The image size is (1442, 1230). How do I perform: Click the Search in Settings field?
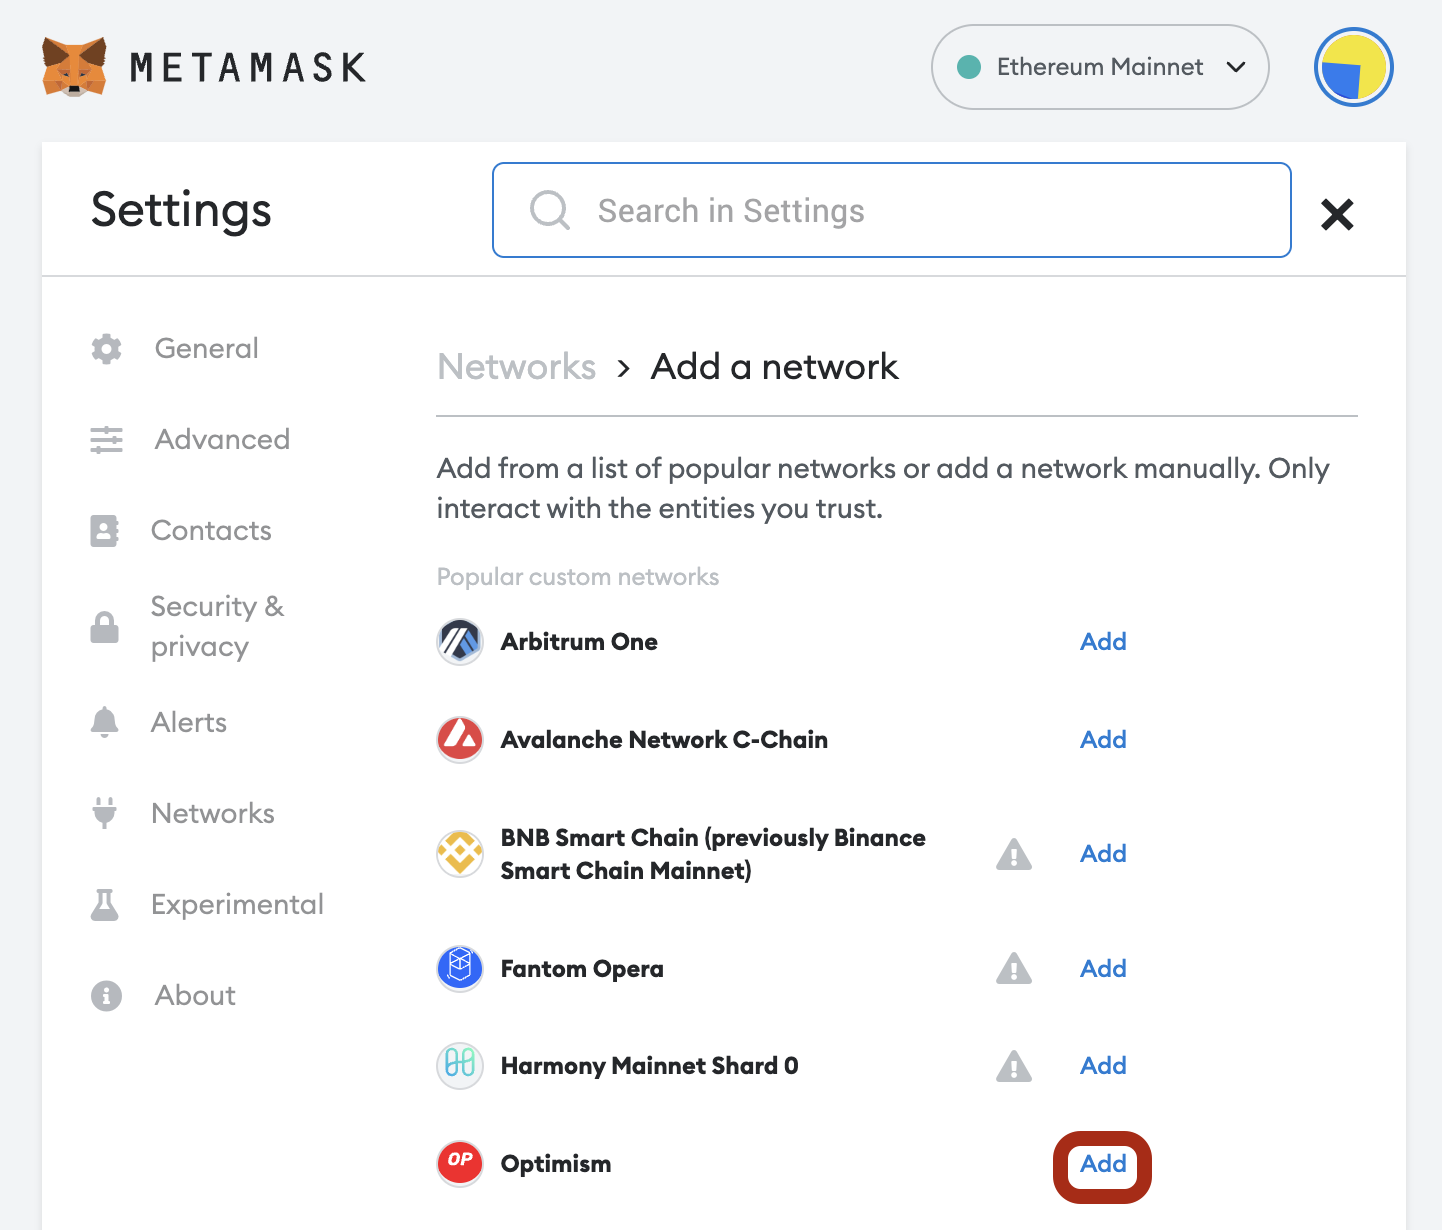coord(892,210)
